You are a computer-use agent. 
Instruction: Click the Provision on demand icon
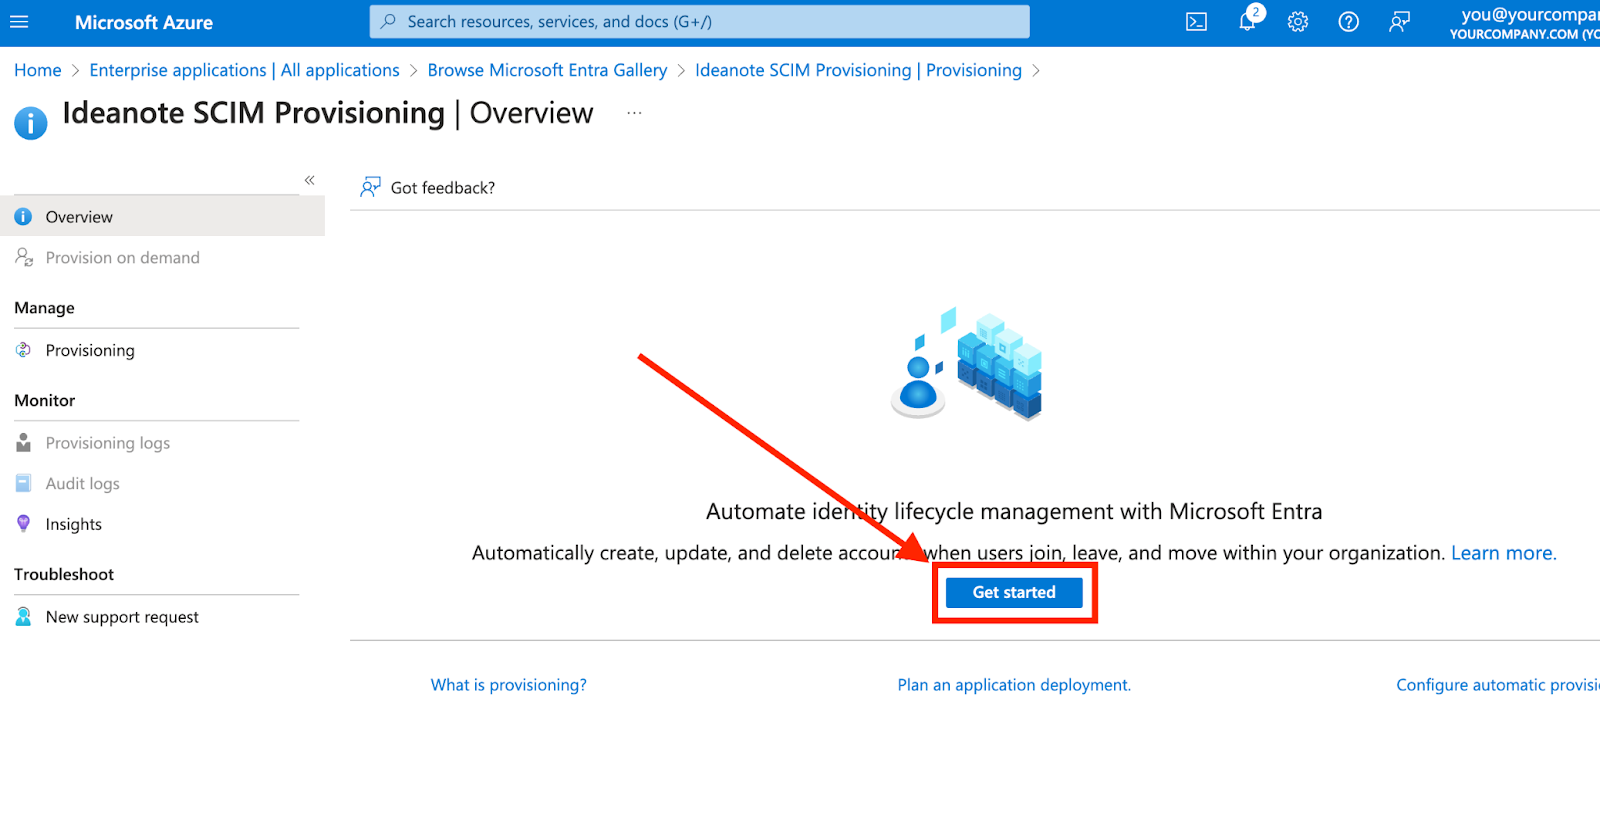[24, 257]
